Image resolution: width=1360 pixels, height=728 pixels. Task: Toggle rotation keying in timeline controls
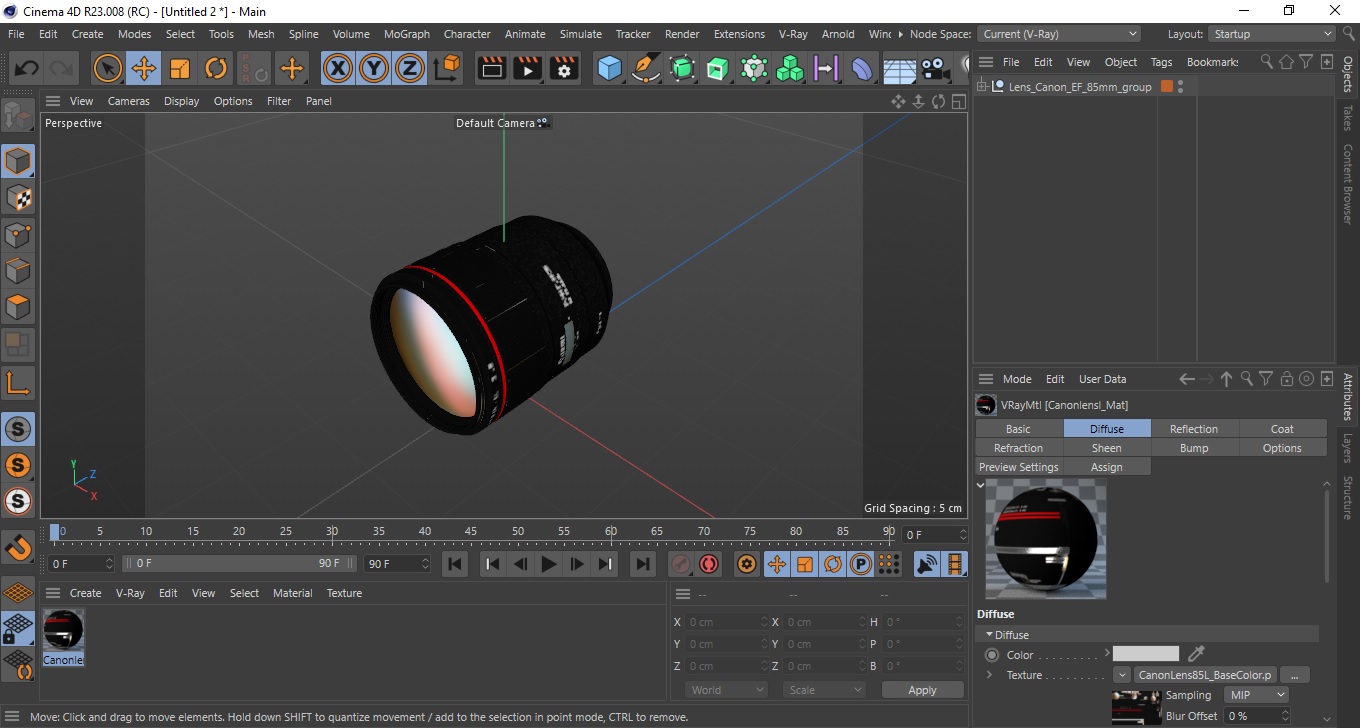point(833,564)
